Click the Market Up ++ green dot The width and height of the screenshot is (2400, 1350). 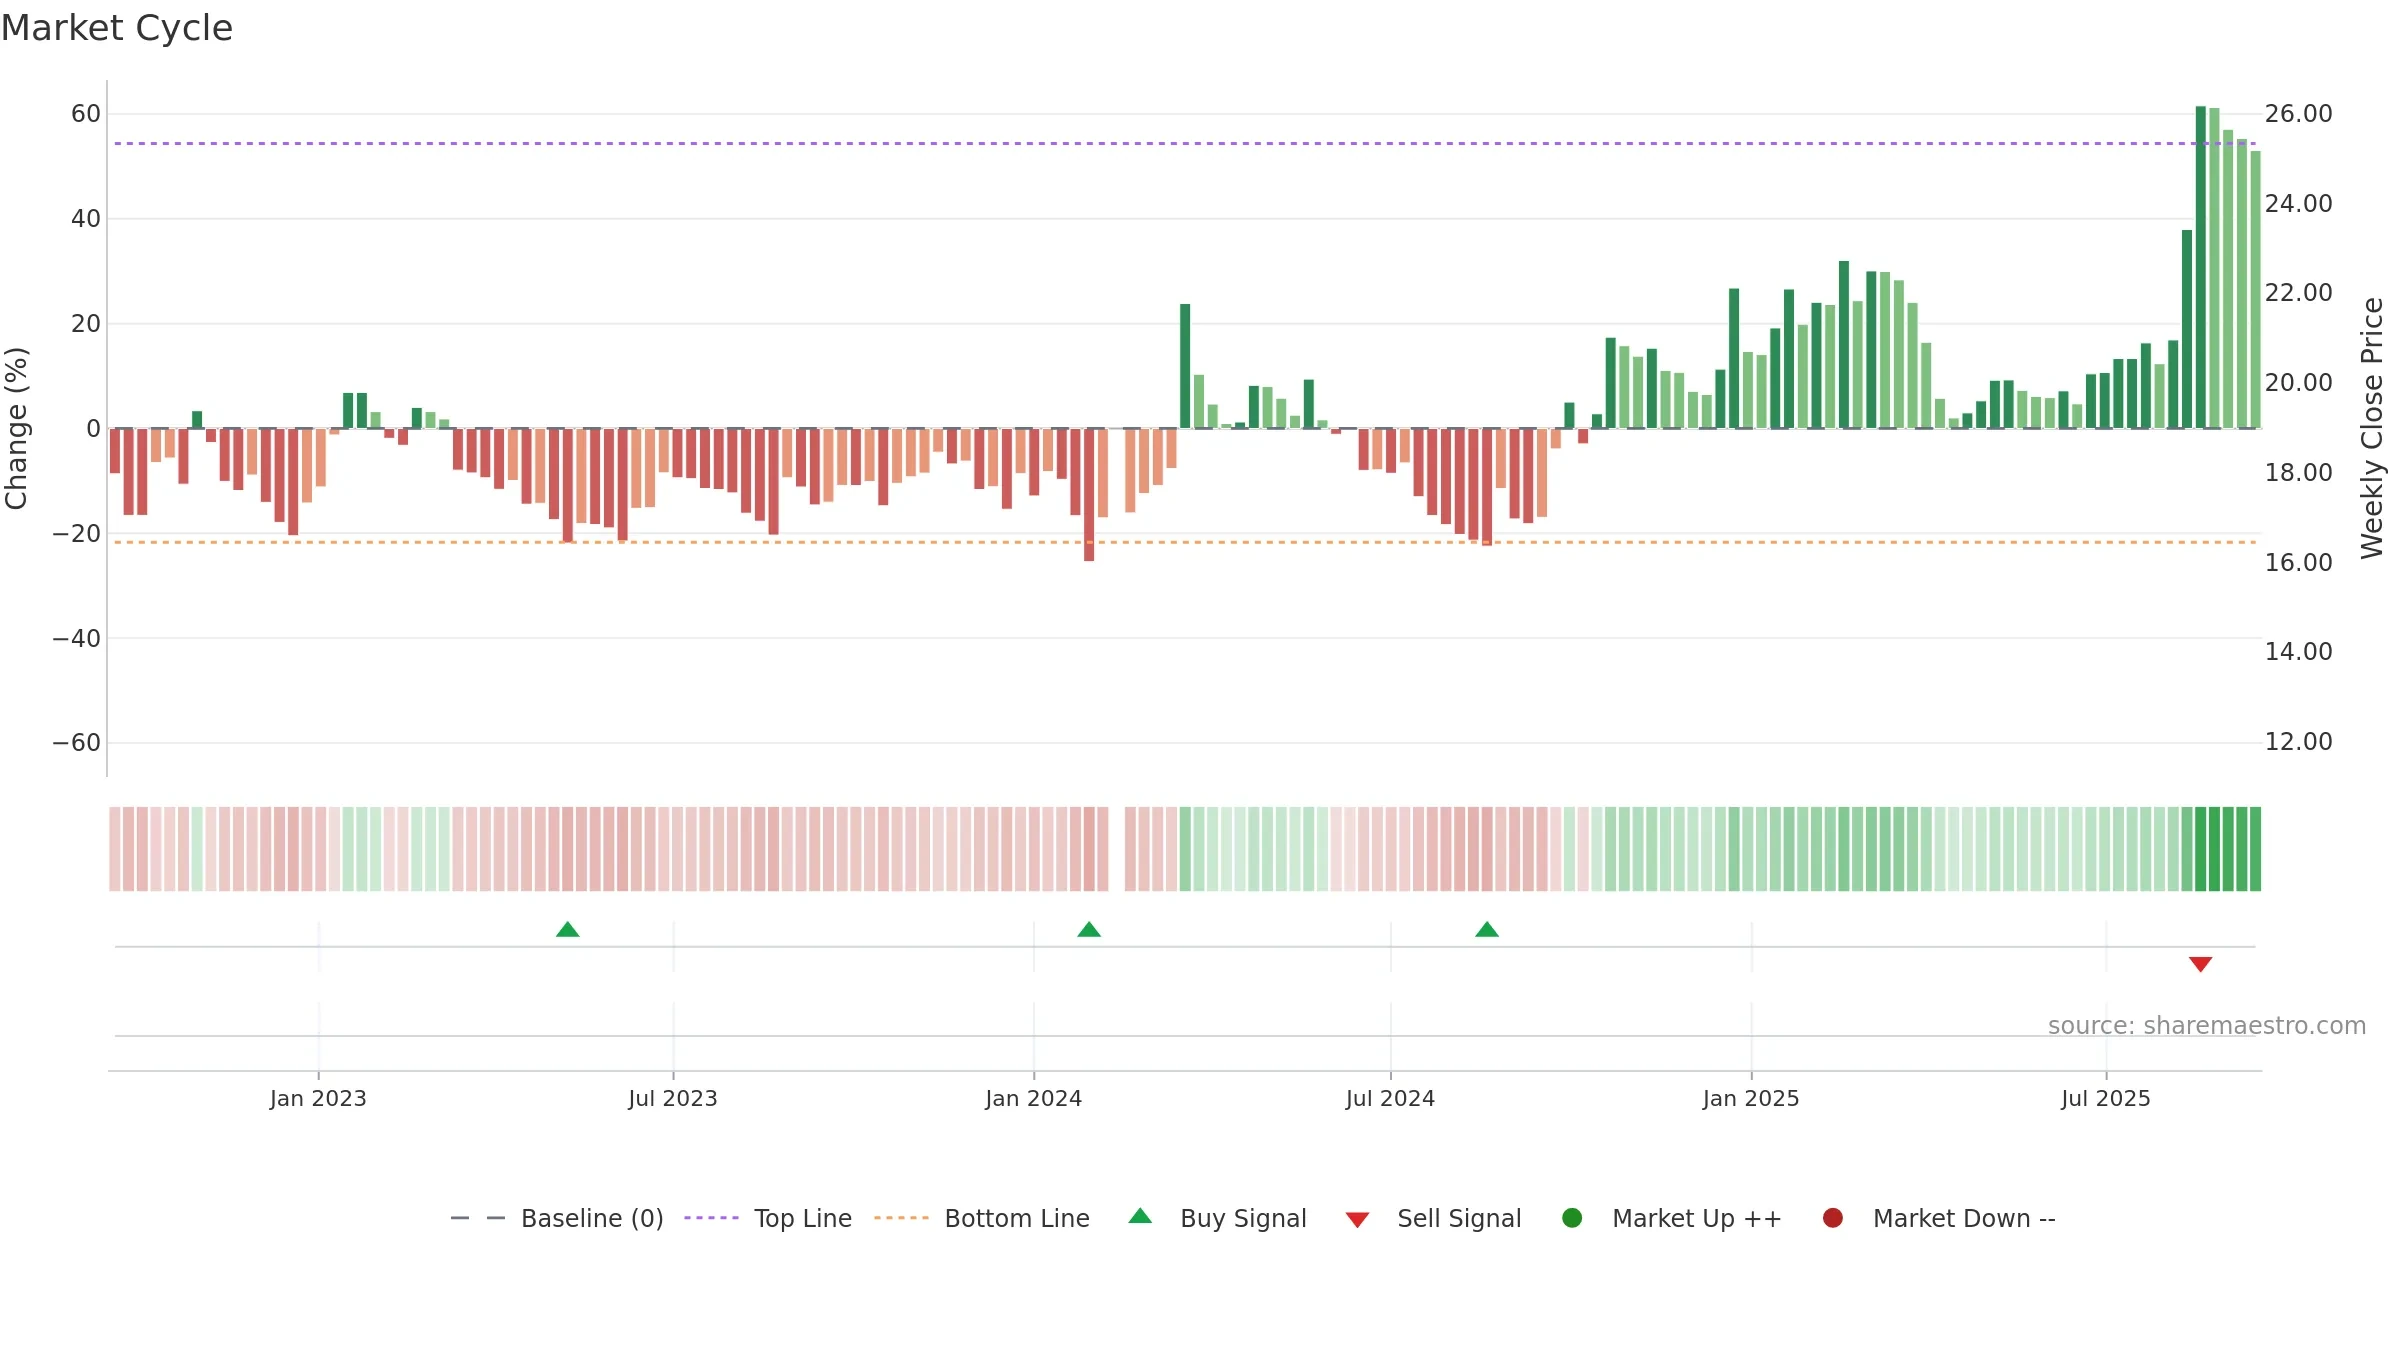tap(1572, 1218)
